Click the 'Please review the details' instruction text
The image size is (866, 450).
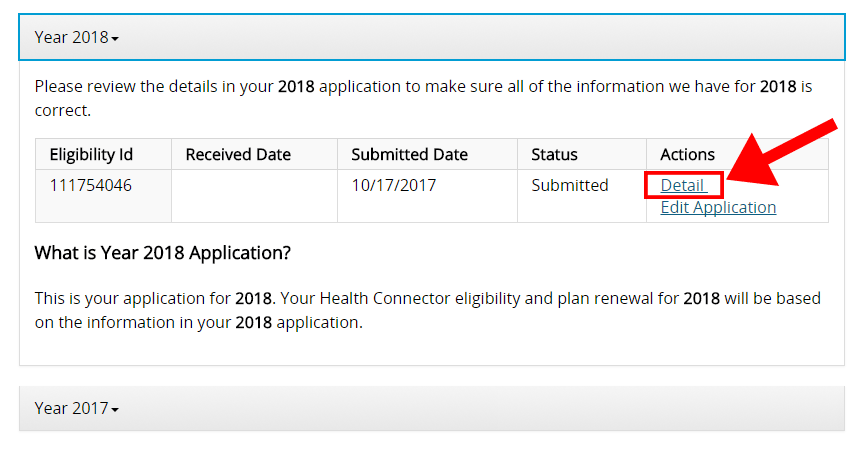tap(423, 98)
